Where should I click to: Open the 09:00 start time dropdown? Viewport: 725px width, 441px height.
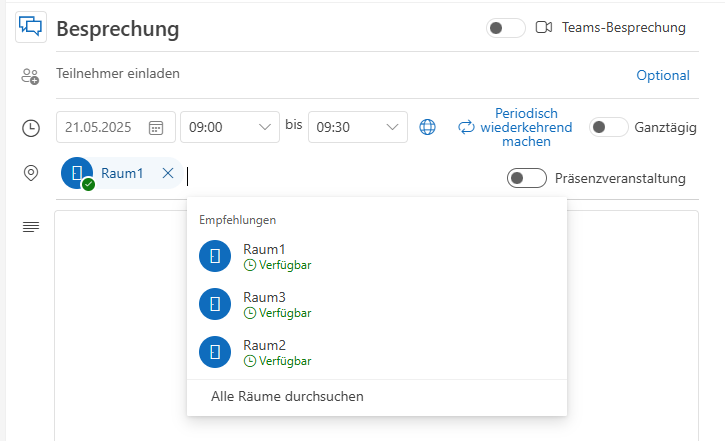pyautogui.click(x=266, y=127)
